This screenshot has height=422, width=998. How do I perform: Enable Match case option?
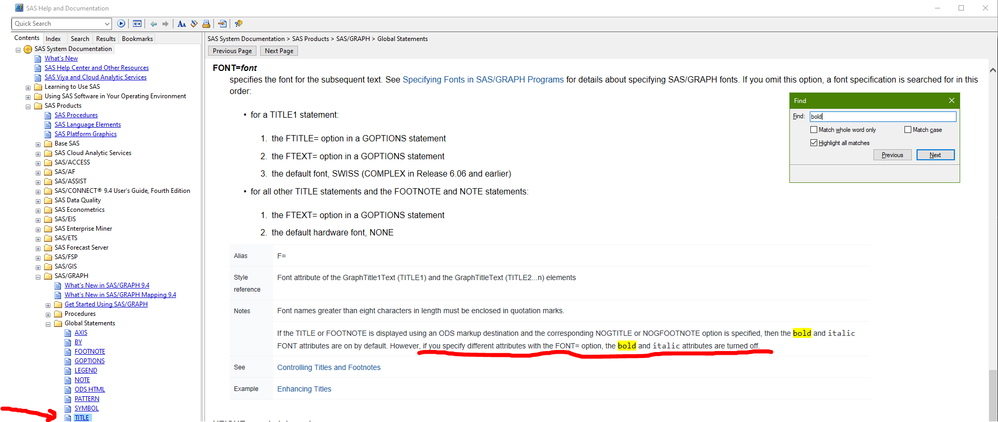908,130
